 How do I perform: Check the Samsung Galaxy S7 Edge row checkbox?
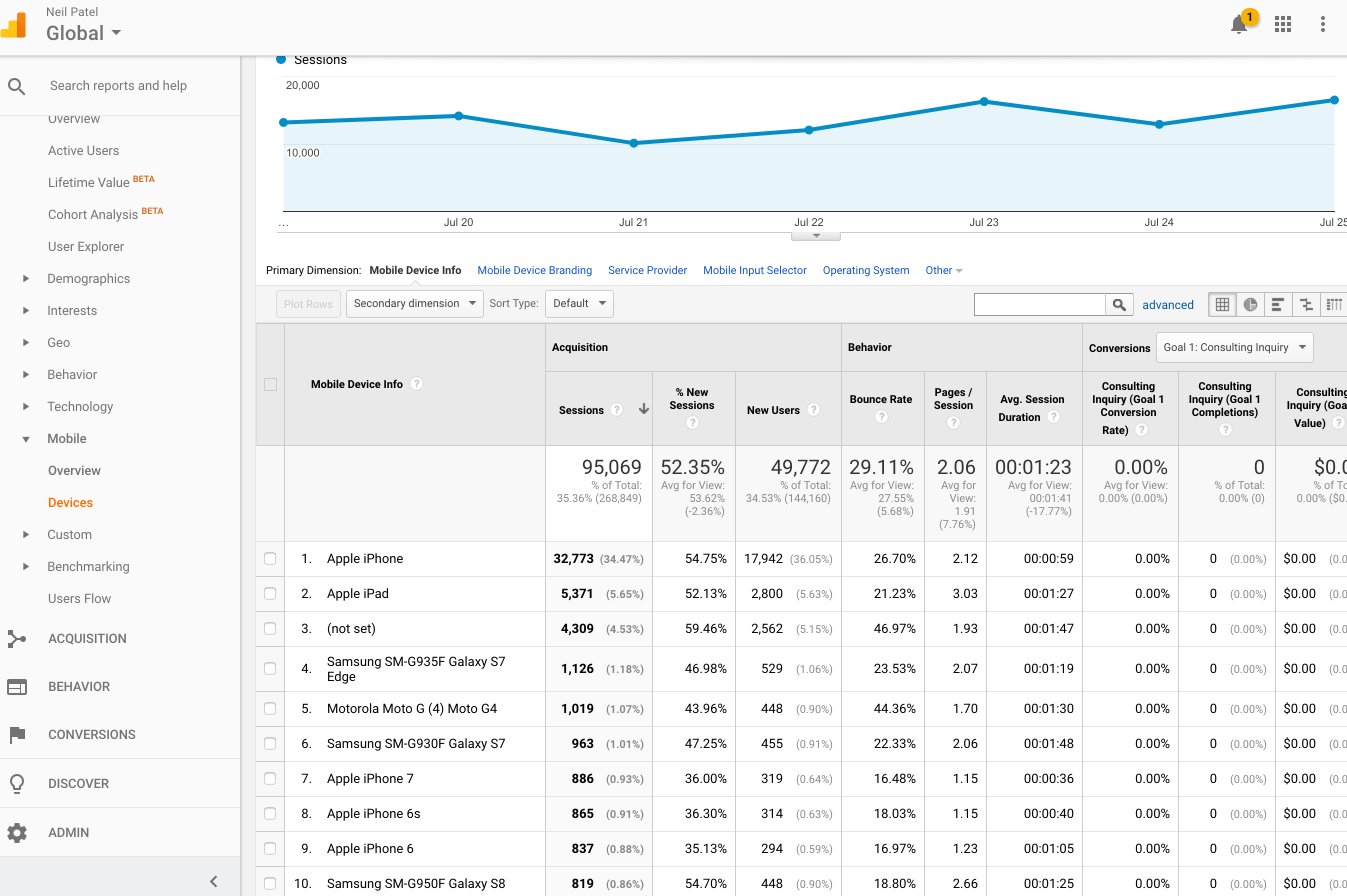tap(270, 669)
